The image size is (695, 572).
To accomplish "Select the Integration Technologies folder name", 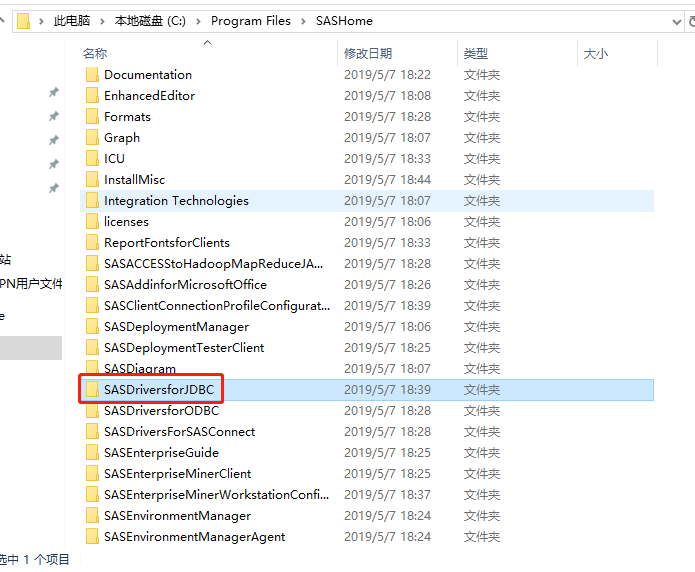I will click(176, 201).
